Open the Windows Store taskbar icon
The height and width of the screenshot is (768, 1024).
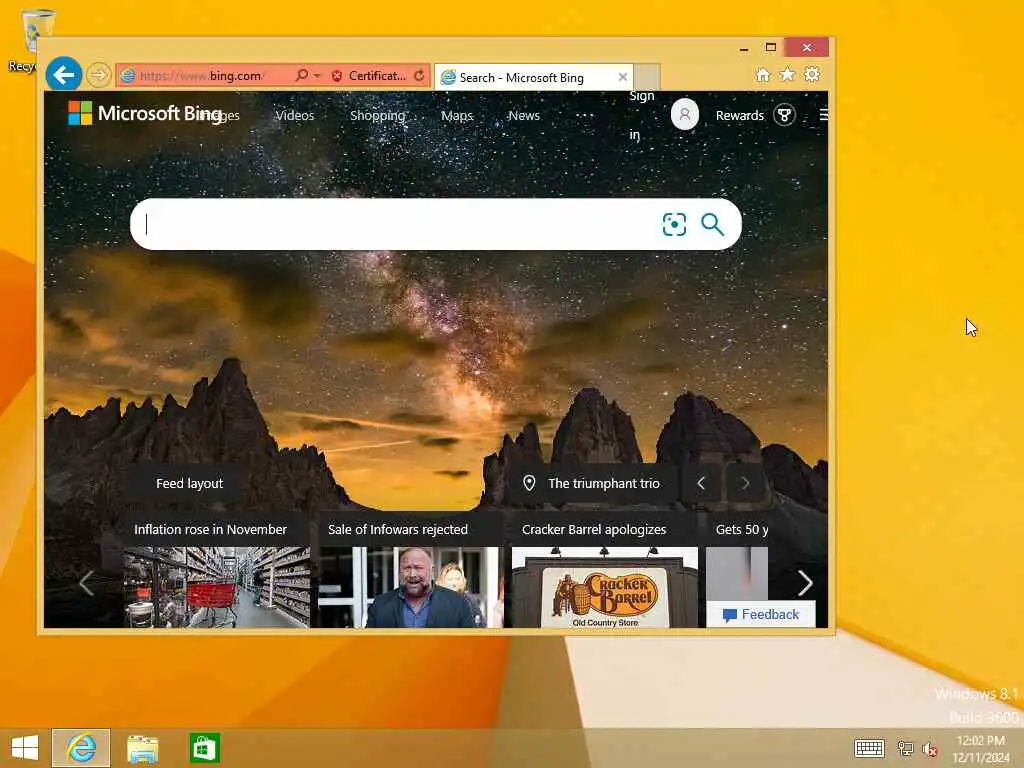tap(204, 748)
